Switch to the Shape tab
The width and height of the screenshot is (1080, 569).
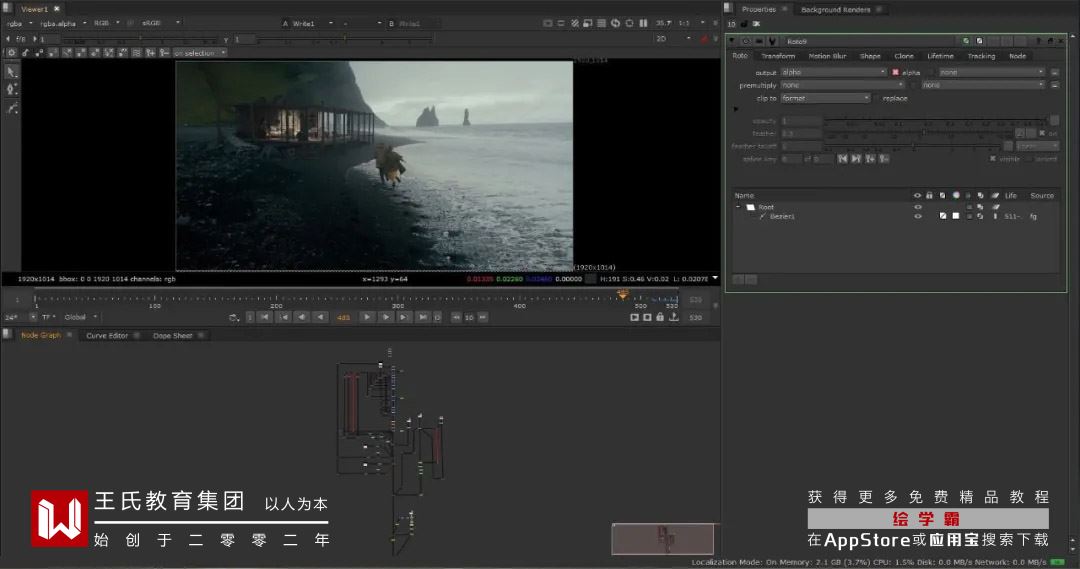(x=870, y=56)
